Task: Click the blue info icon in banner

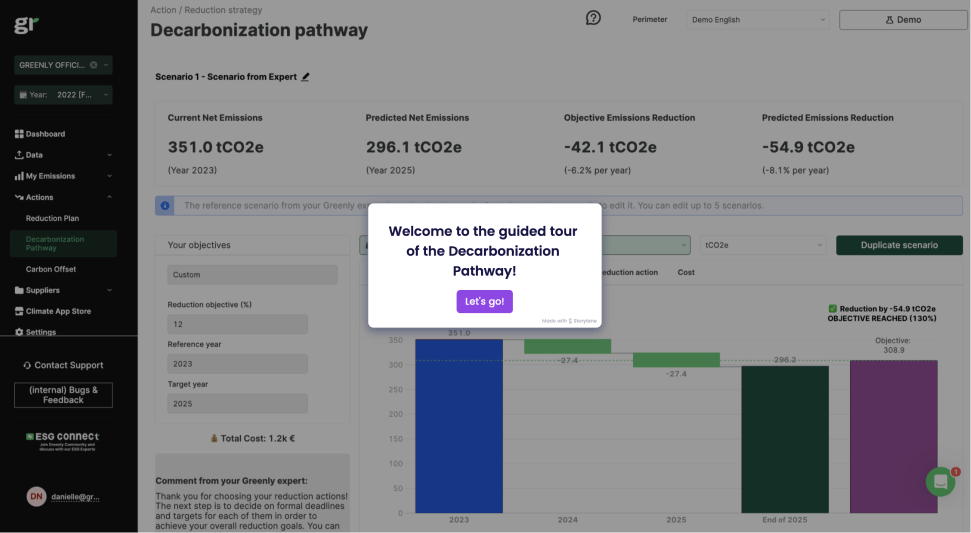Action: coord(165,205)
